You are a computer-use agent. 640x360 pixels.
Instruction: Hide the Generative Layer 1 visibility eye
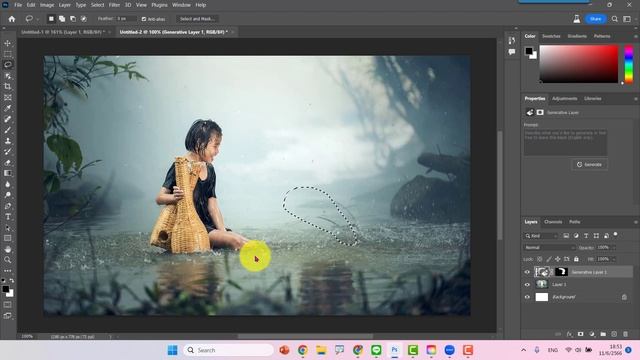click(x=527, y=272)
